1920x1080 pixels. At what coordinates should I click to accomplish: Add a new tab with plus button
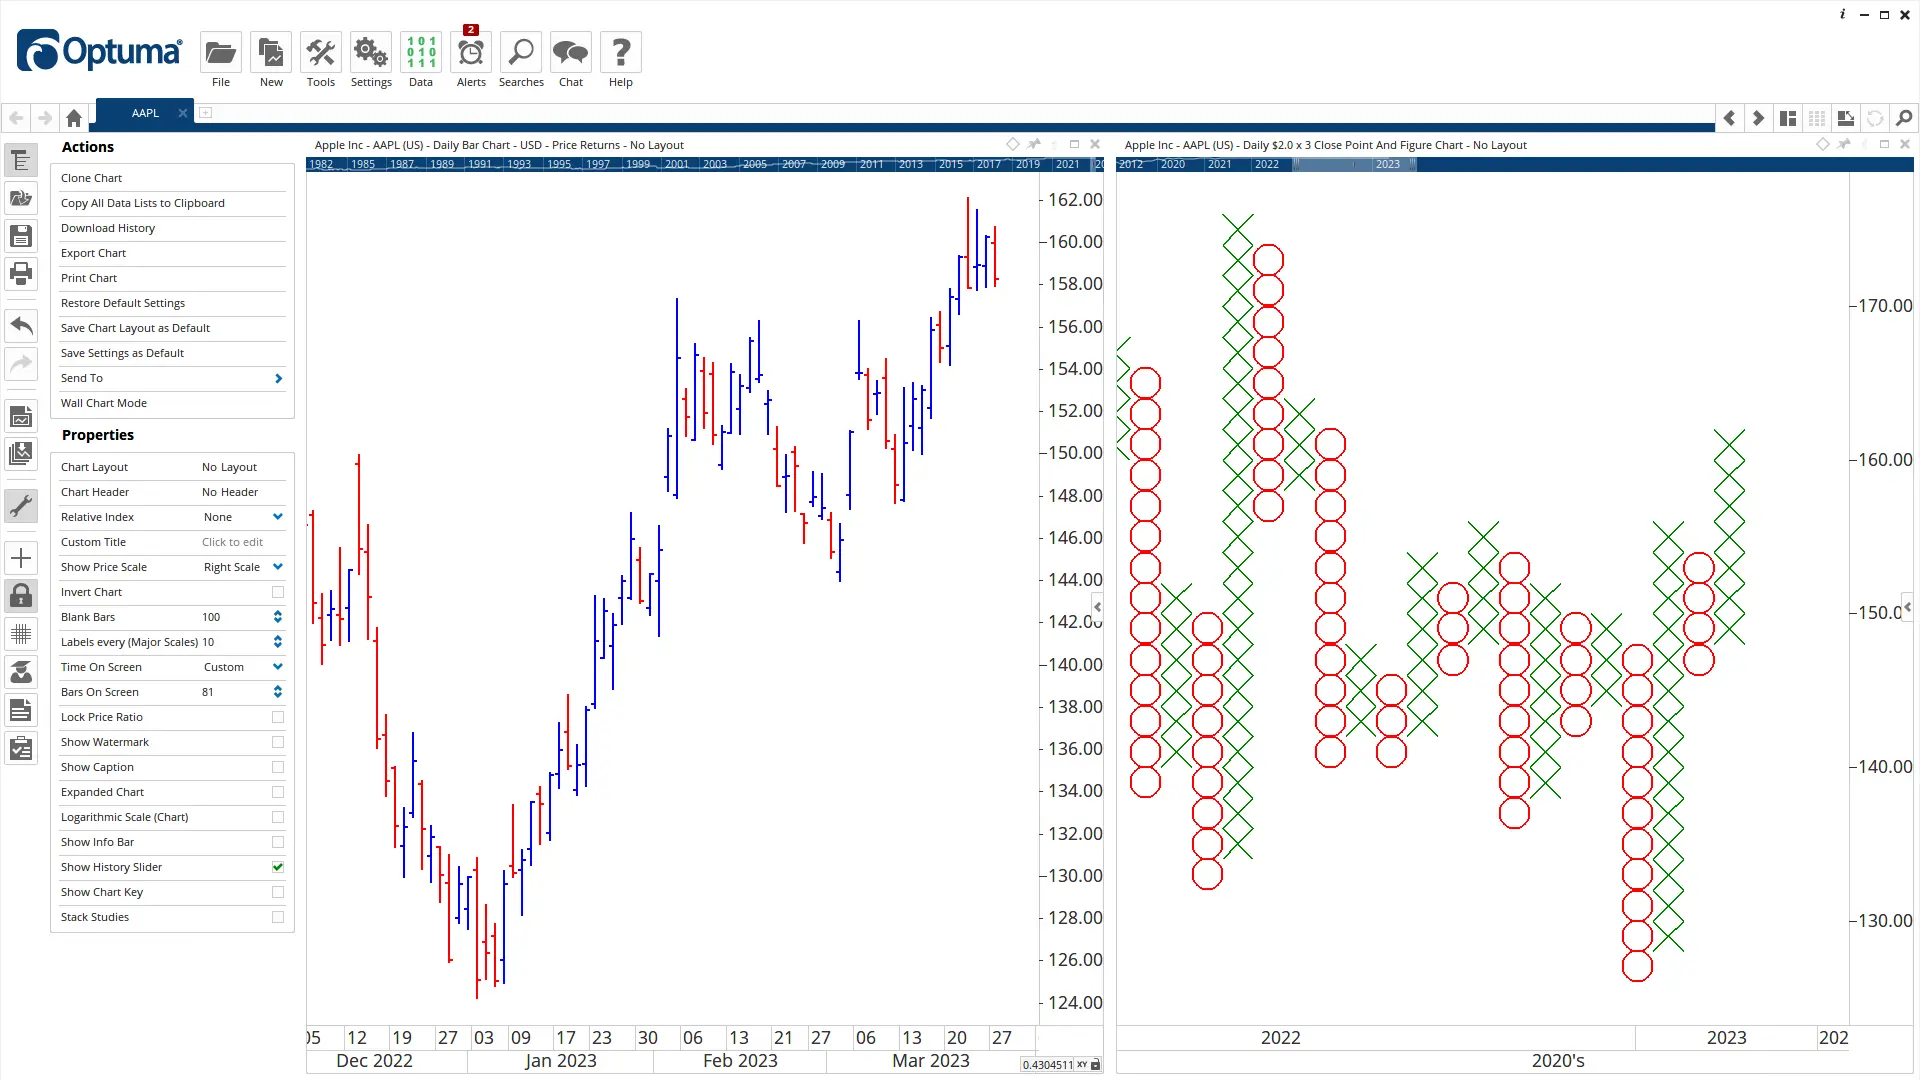205,113
